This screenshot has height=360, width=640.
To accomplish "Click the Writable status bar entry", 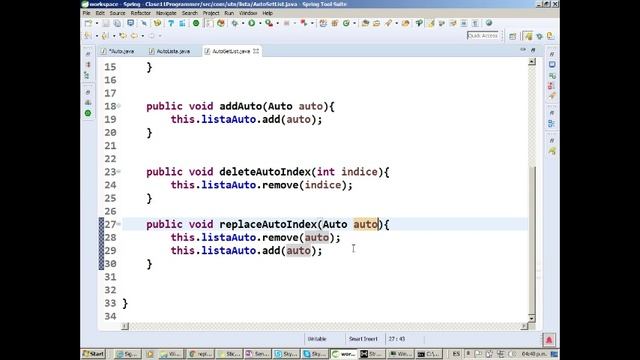I will (317, 339).
